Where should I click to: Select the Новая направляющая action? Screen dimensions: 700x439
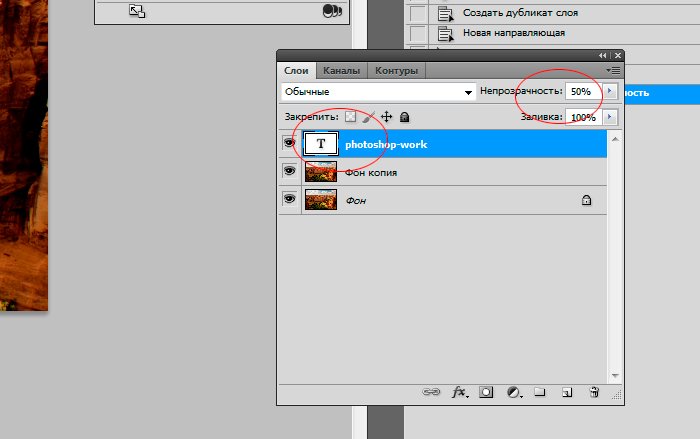[x=513, y=33]
